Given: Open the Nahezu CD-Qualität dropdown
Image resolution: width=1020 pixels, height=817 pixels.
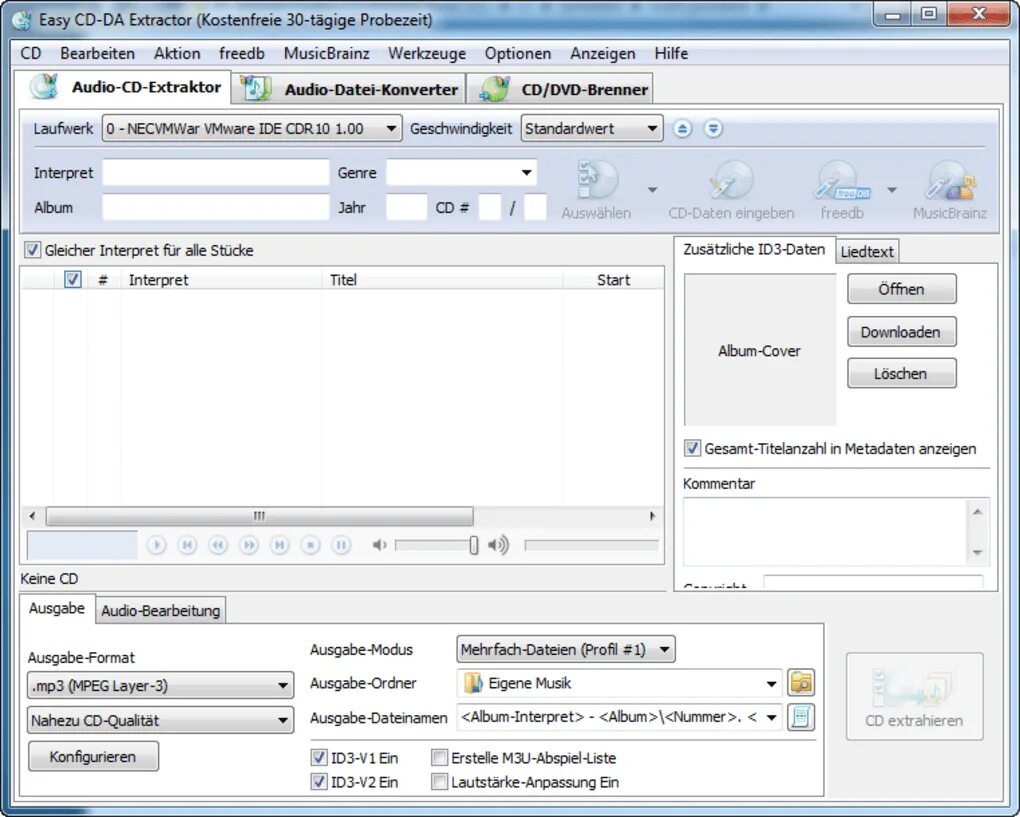Looking at the screenshot, I should [x=161, y=720].
